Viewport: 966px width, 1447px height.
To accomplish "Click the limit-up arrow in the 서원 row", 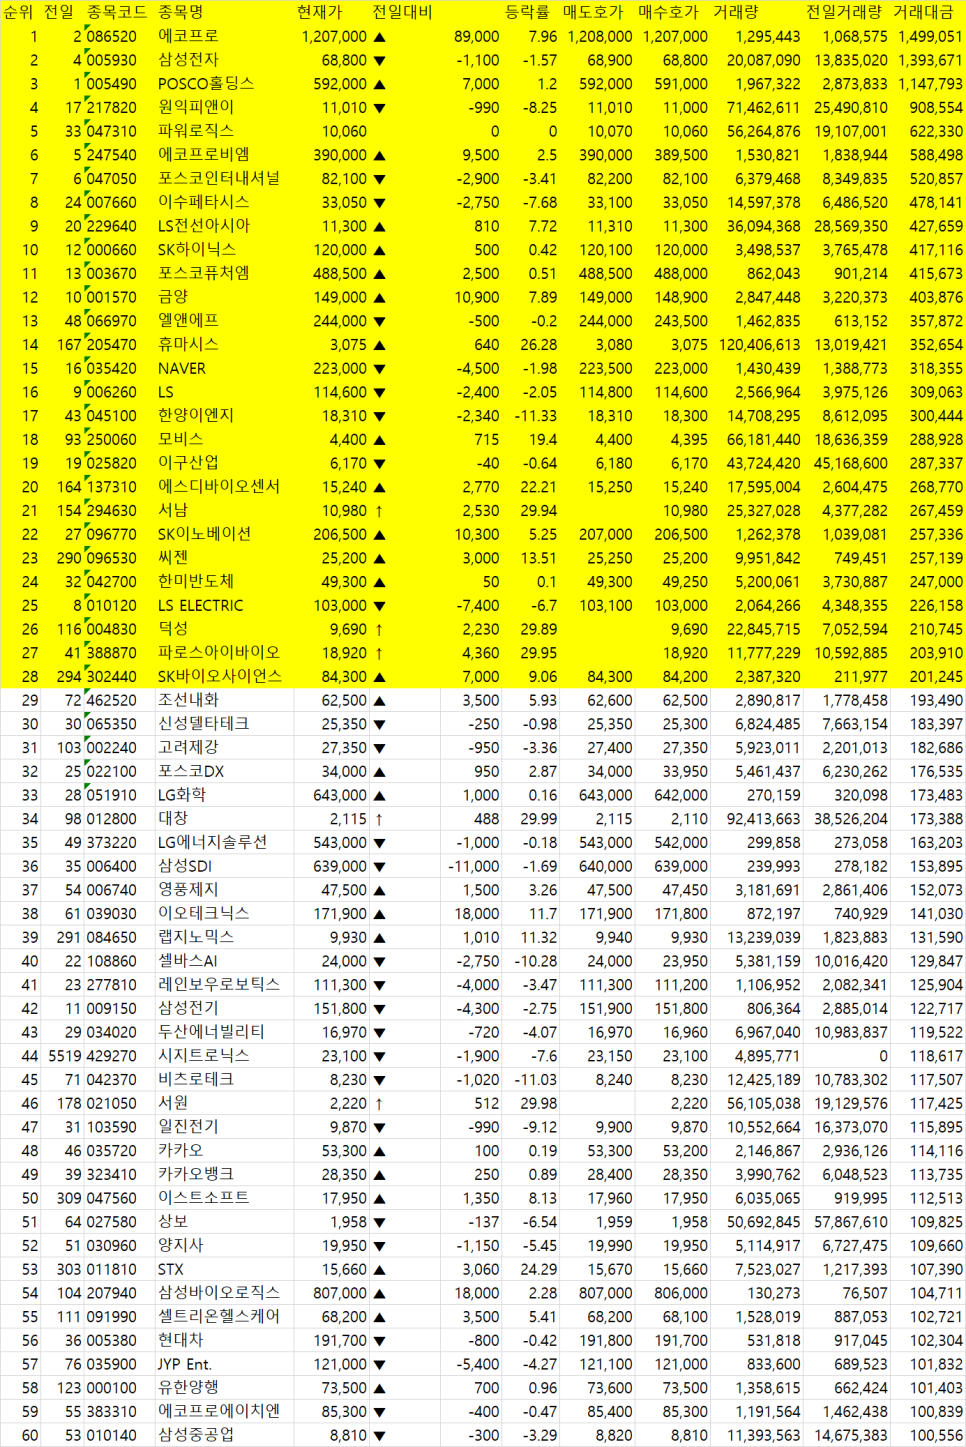I will pos(379,1104).
